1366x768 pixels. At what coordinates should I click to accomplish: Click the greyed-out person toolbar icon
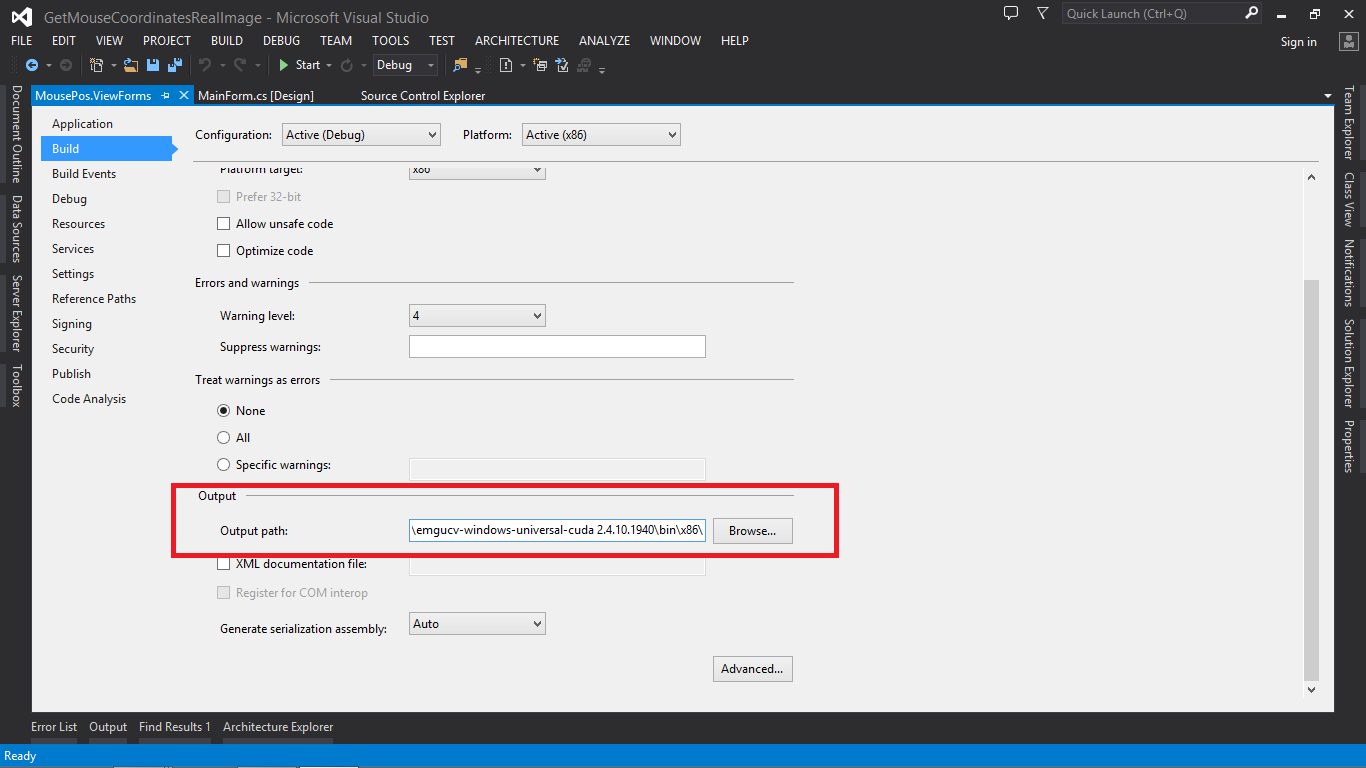click(585, 65)
